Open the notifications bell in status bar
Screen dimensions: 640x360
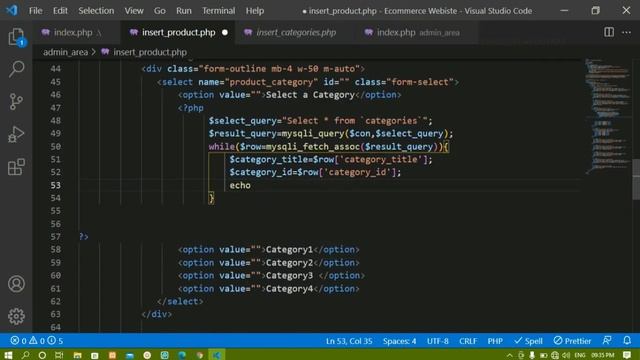coord(627,340)
